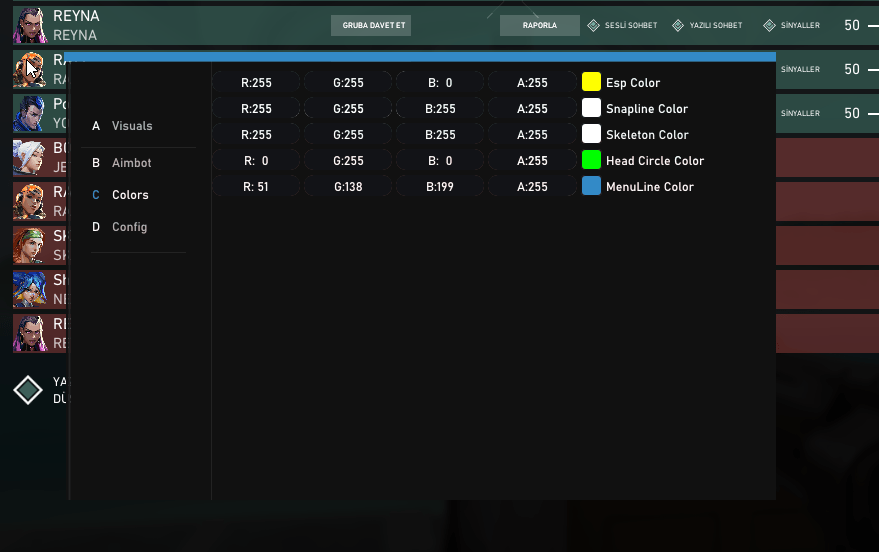This screenshot has height=552, width=879.
Task: Click the Head Circle Color label
Action: pyautogui.click(x=655, y=161)
